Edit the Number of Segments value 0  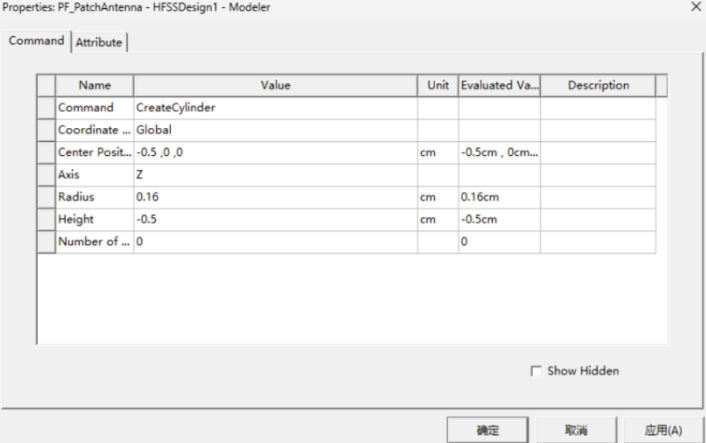(x=275, y=242)
